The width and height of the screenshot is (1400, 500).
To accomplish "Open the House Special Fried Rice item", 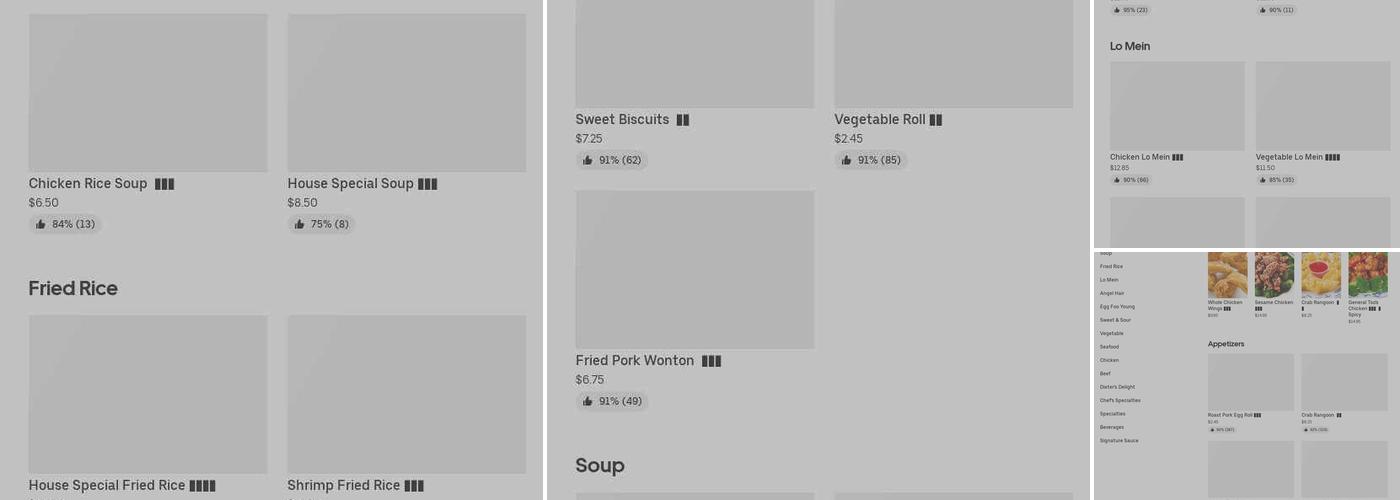I will coord(148,394).
